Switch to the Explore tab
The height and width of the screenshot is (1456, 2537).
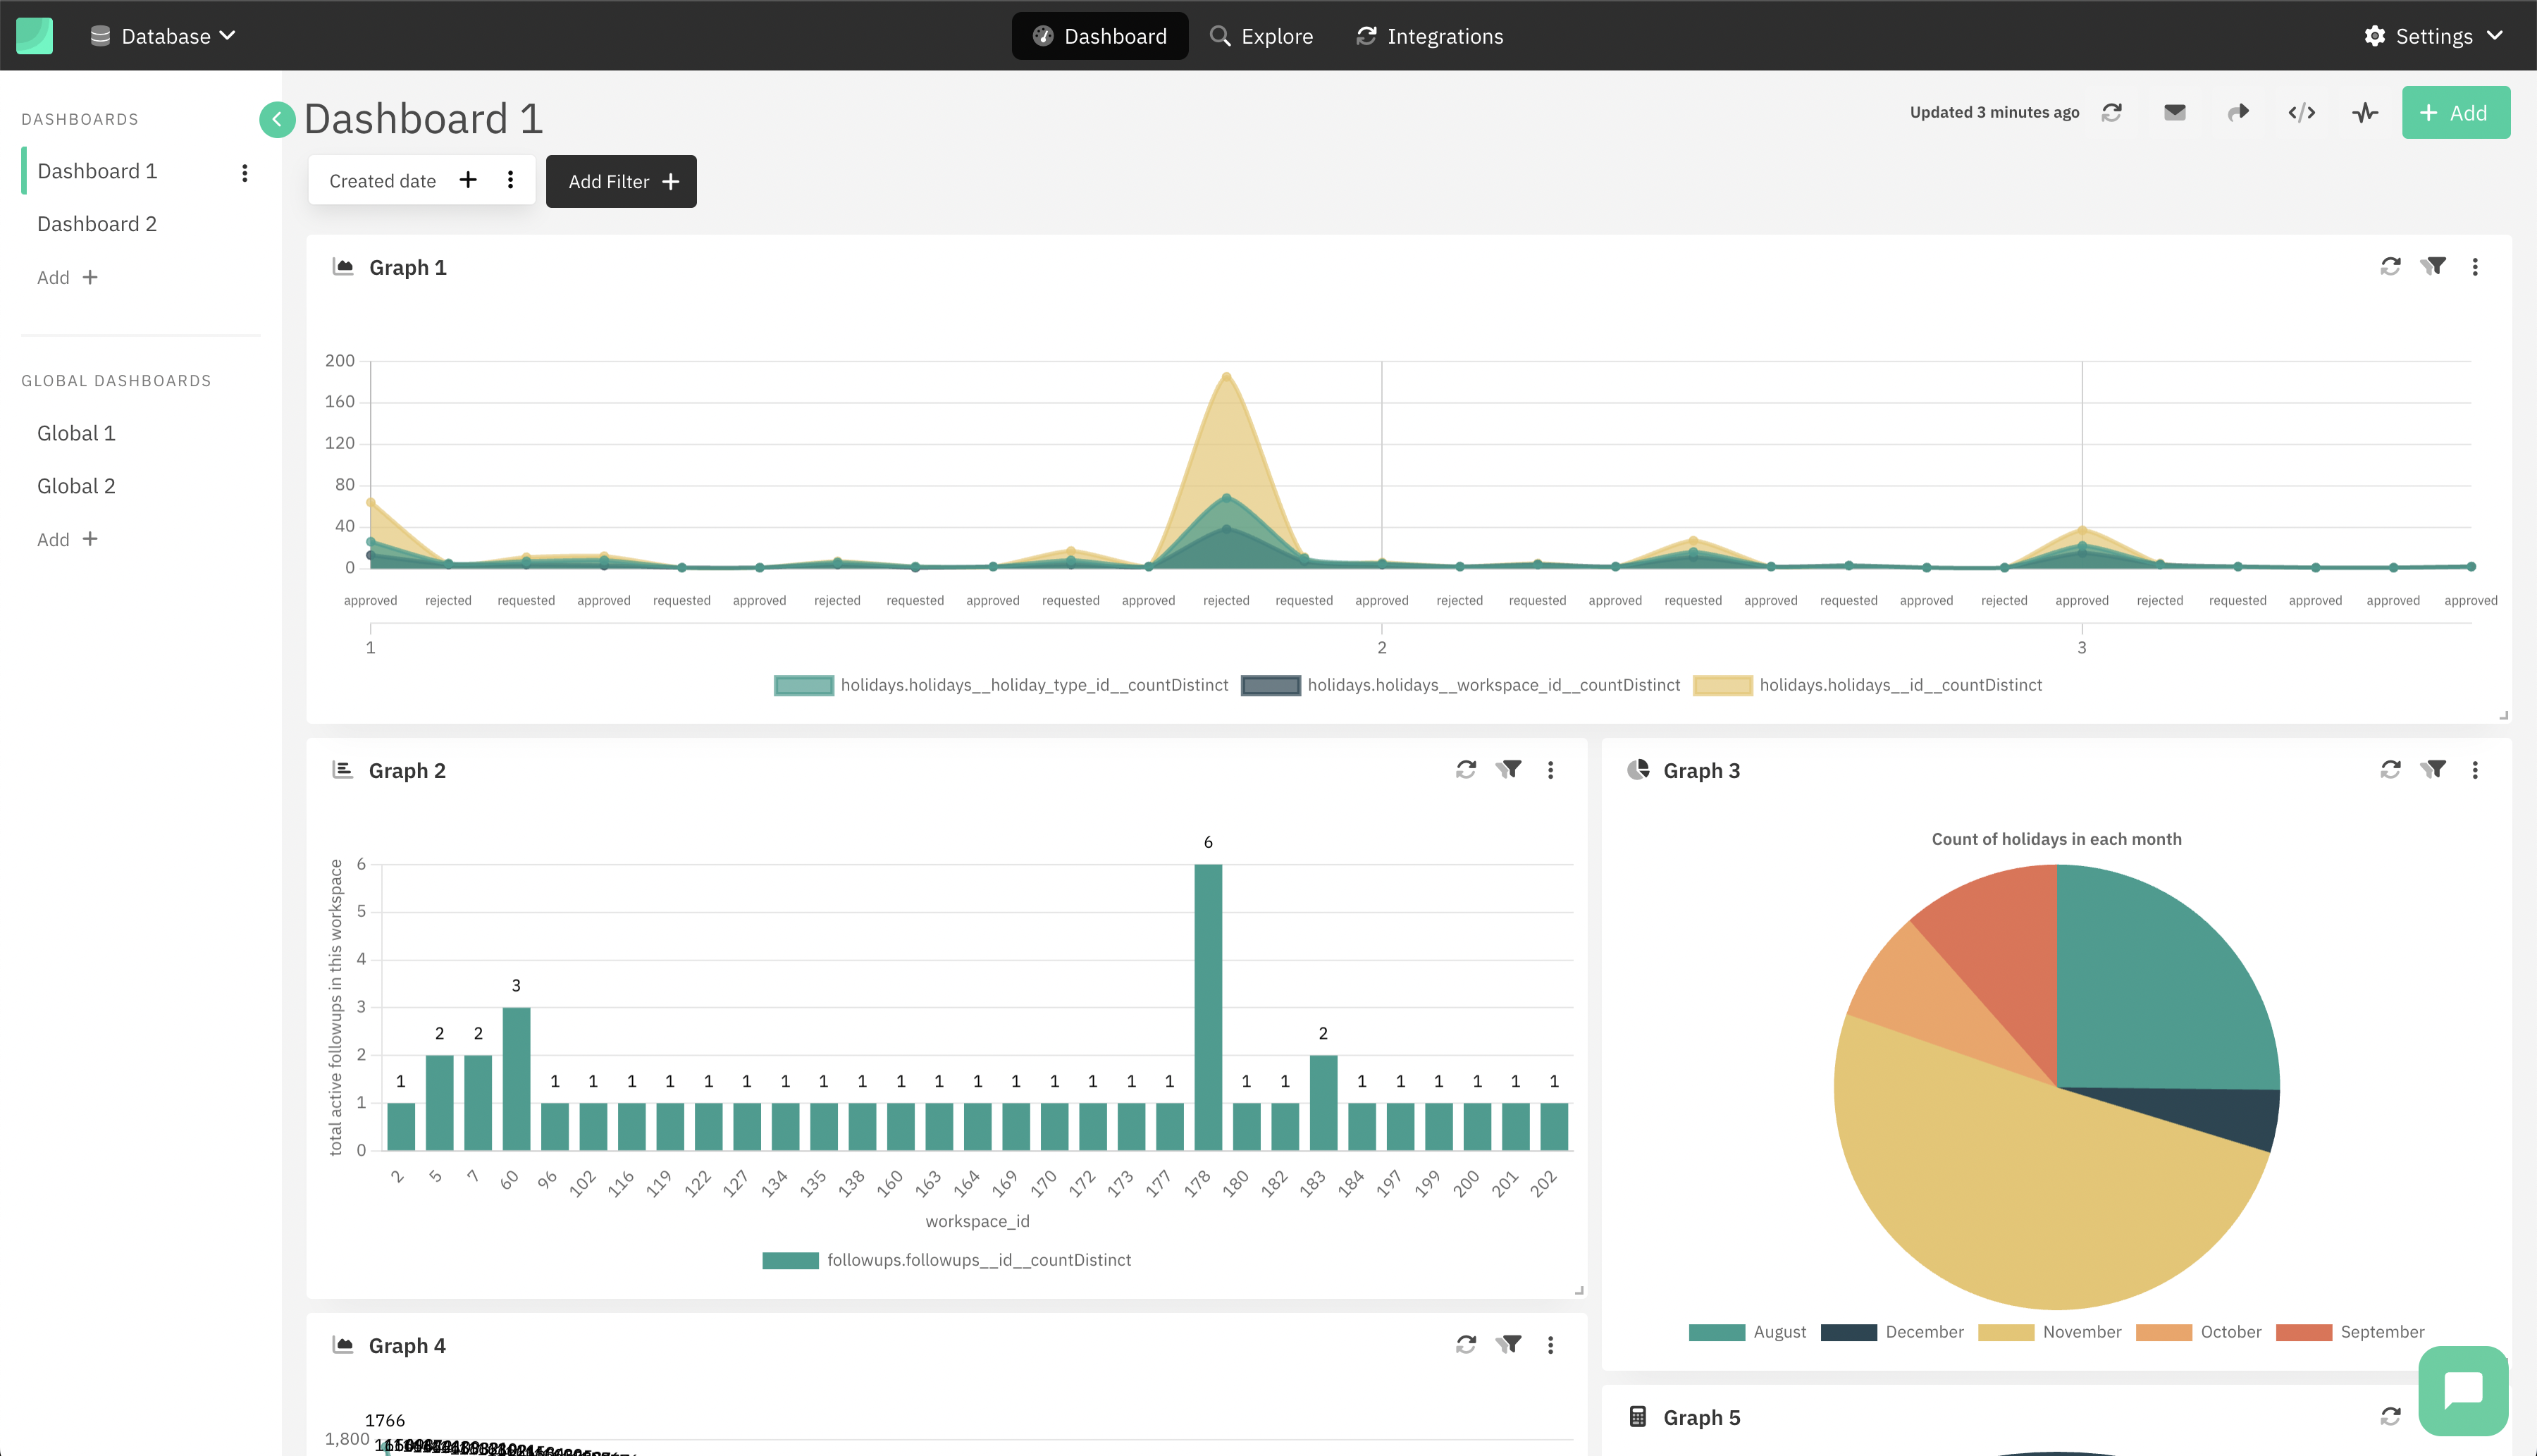coord(1262,35)
